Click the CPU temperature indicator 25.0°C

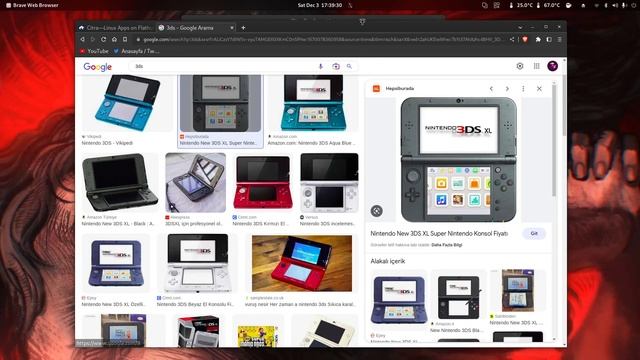click(521, 5)
